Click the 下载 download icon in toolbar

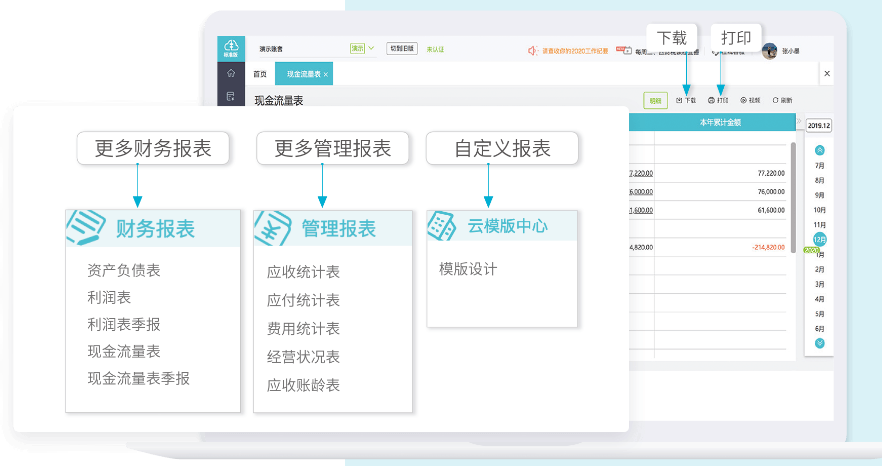coord(680,100)
